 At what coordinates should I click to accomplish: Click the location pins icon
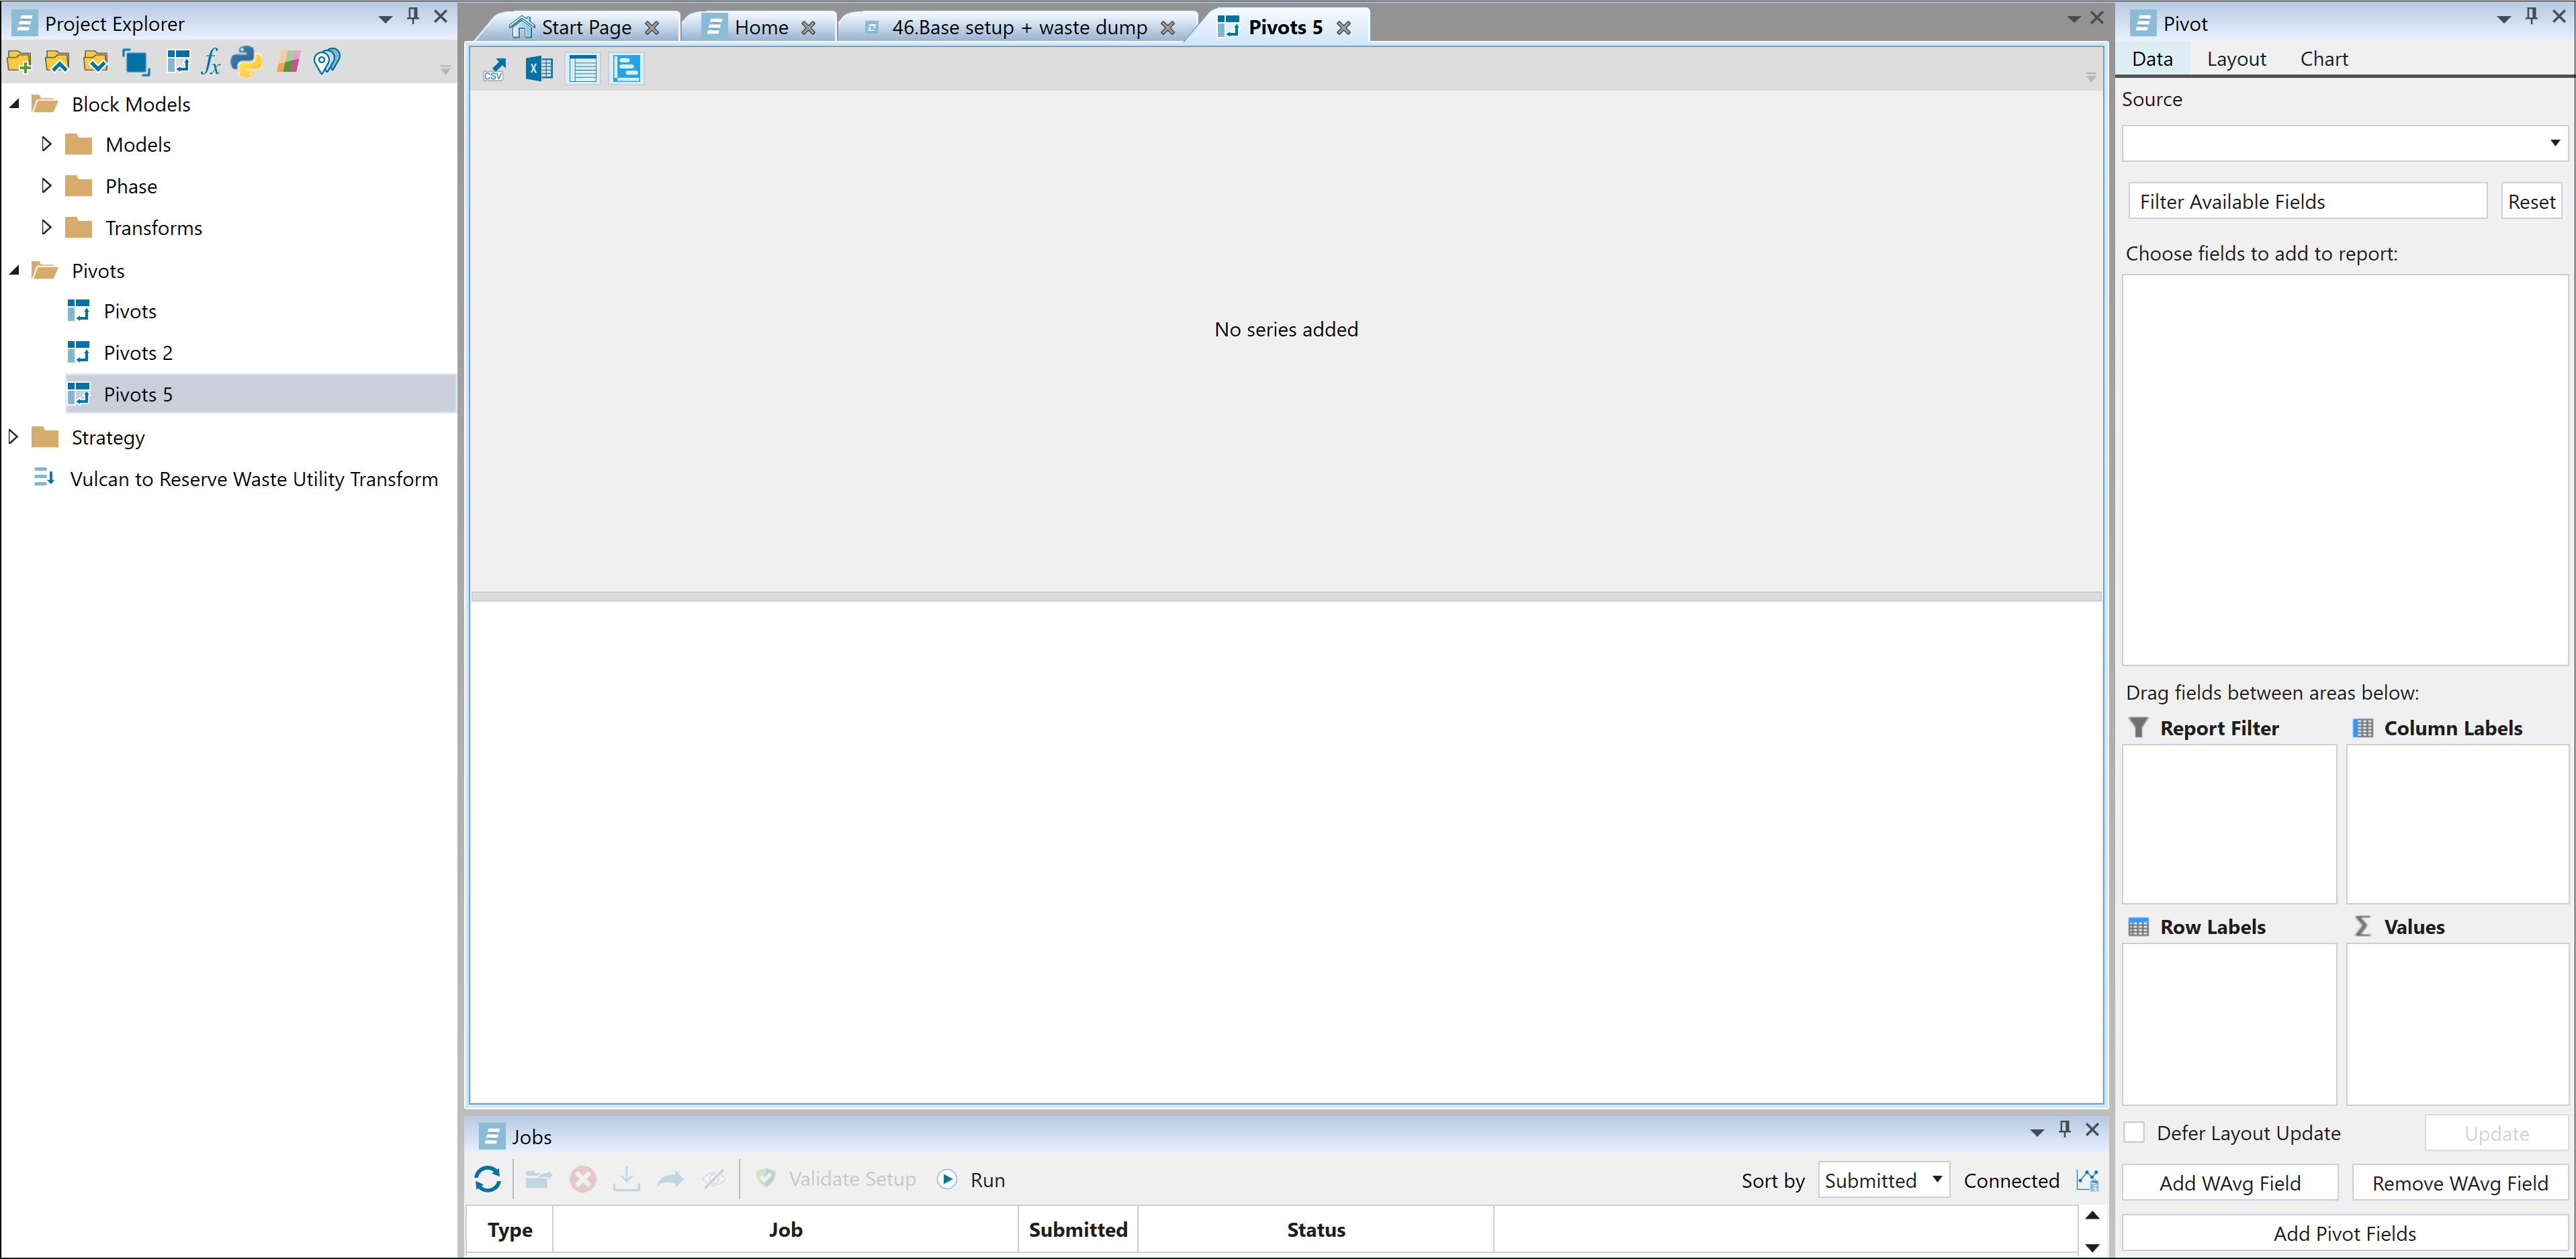327,62
